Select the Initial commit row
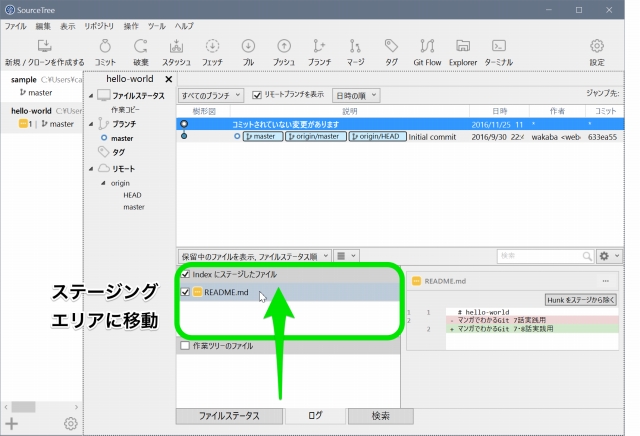Viewport: 640px width, 436px height. click(x=400, y=137)
